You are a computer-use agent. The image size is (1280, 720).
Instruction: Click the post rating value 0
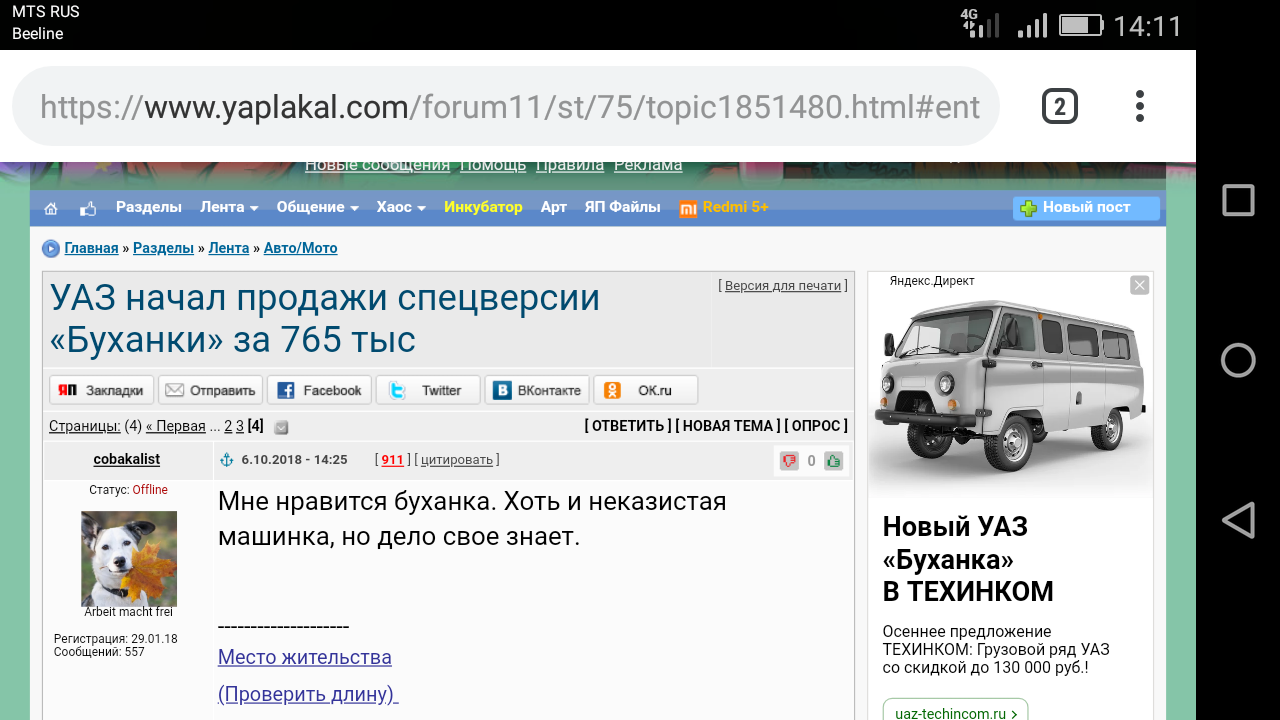click(x=811, y=461)
